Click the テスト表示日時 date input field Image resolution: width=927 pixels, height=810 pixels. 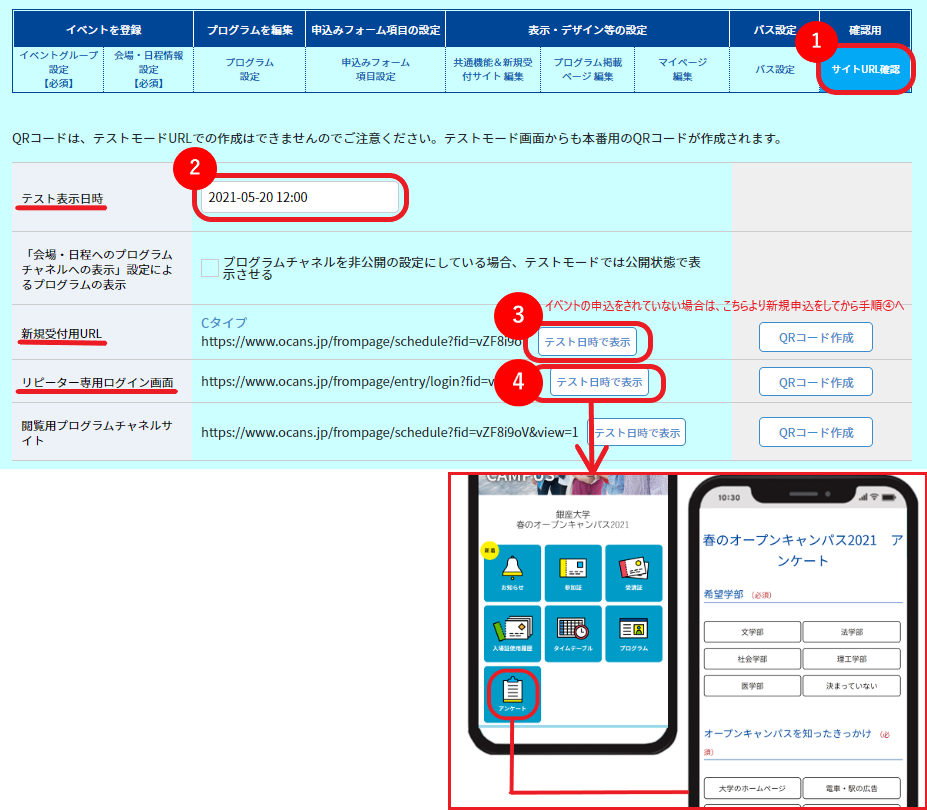pyautogui.click(x=300, y=197)
